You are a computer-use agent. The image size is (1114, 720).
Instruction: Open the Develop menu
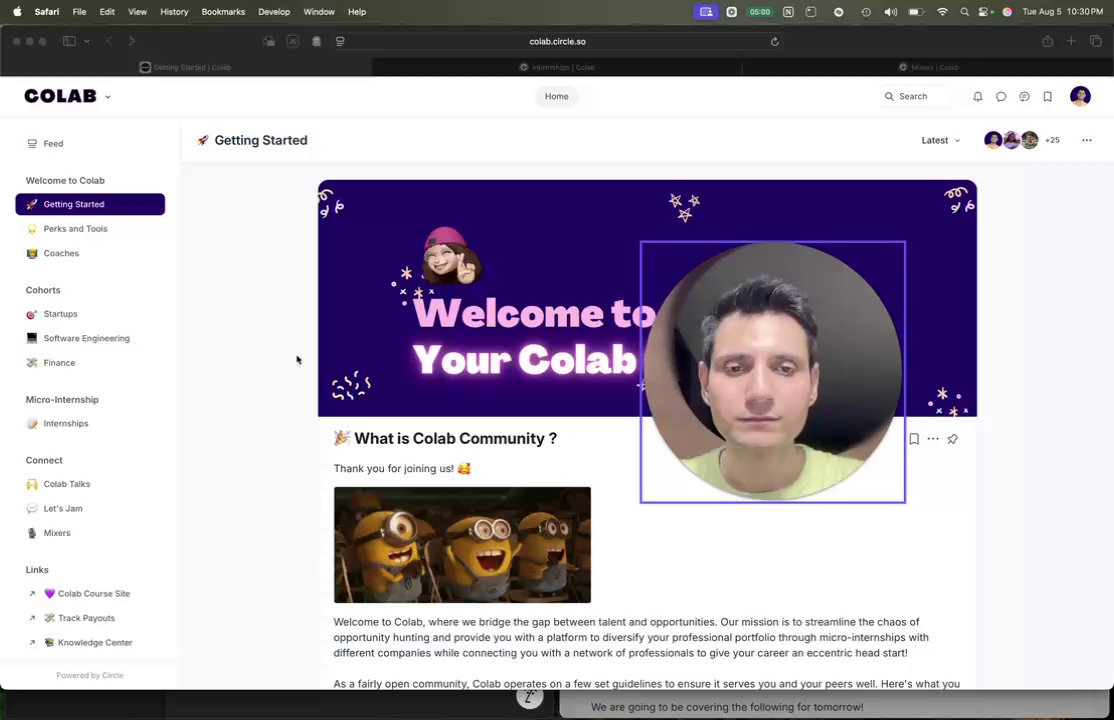click(x=274, y=12)
